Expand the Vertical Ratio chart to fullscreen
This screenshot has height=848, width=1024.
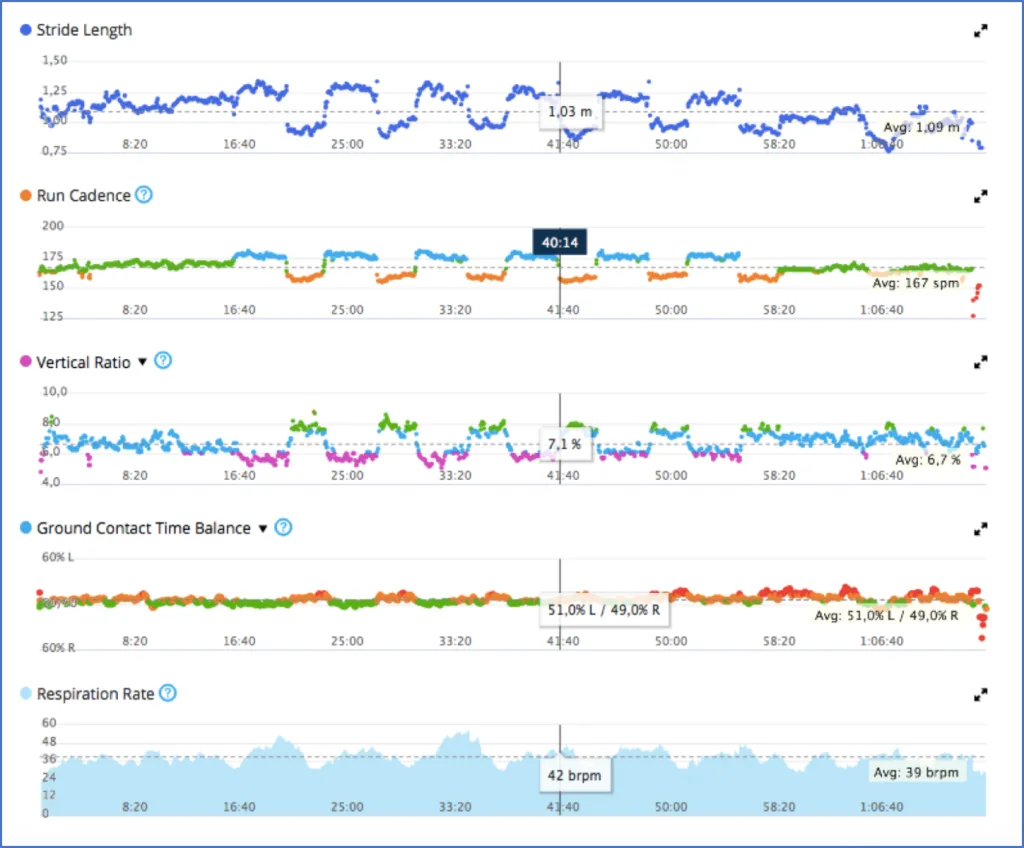coord(980,362)
